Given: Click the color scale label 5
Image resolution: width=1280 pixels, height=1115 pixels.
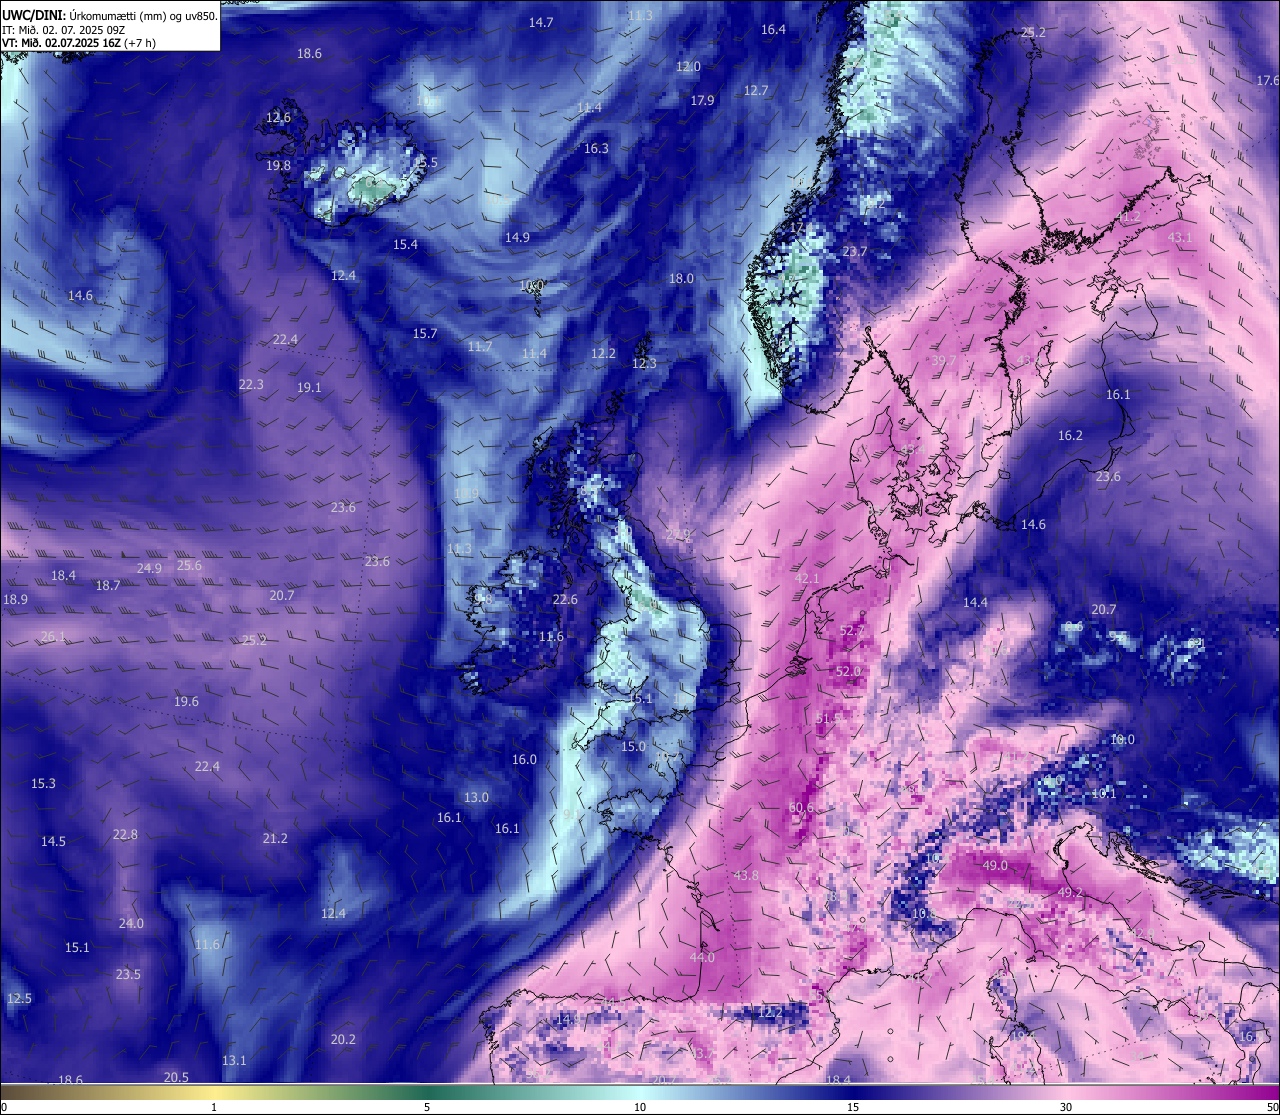Looking at the screenshot, I should pos(427,1107).
